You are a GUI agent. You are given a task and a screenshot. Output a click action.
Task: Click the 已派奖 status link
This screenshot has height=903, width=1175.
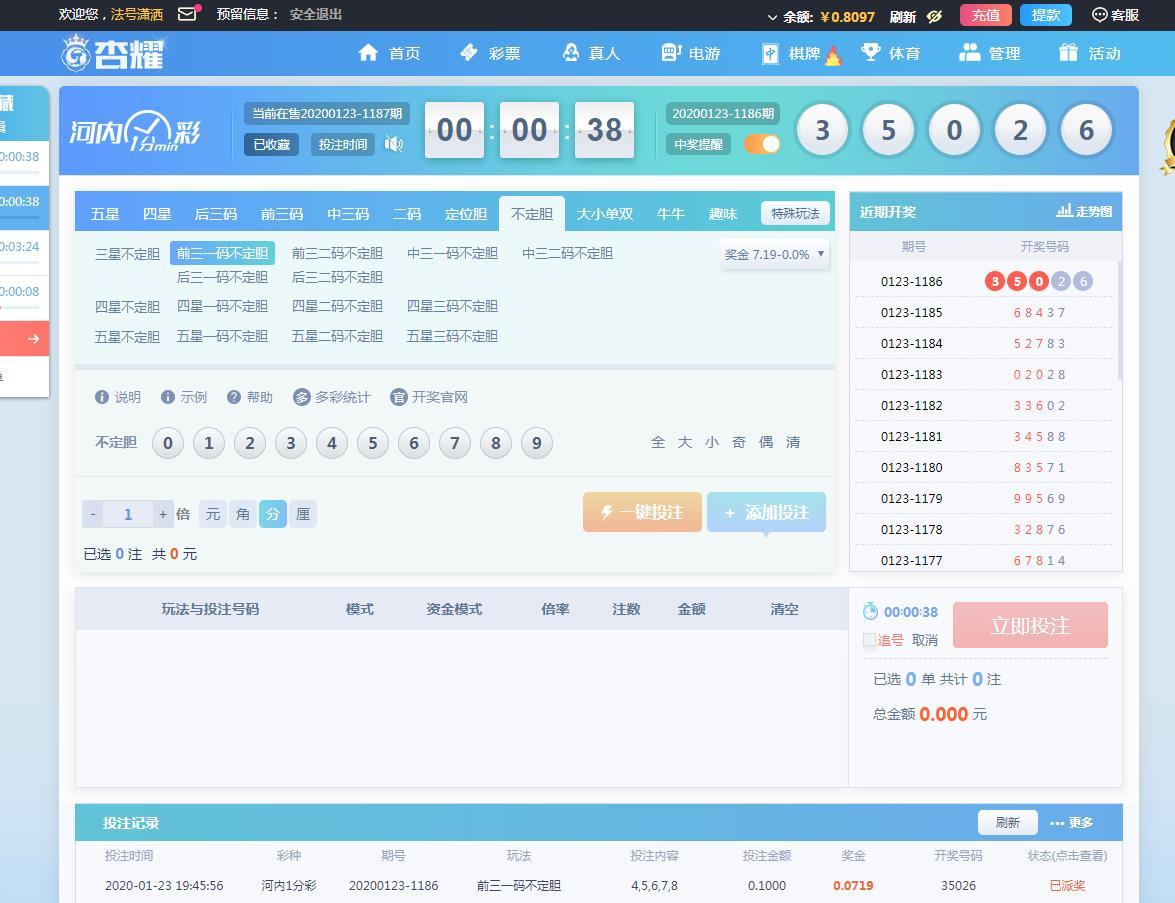coord(1067,886)
